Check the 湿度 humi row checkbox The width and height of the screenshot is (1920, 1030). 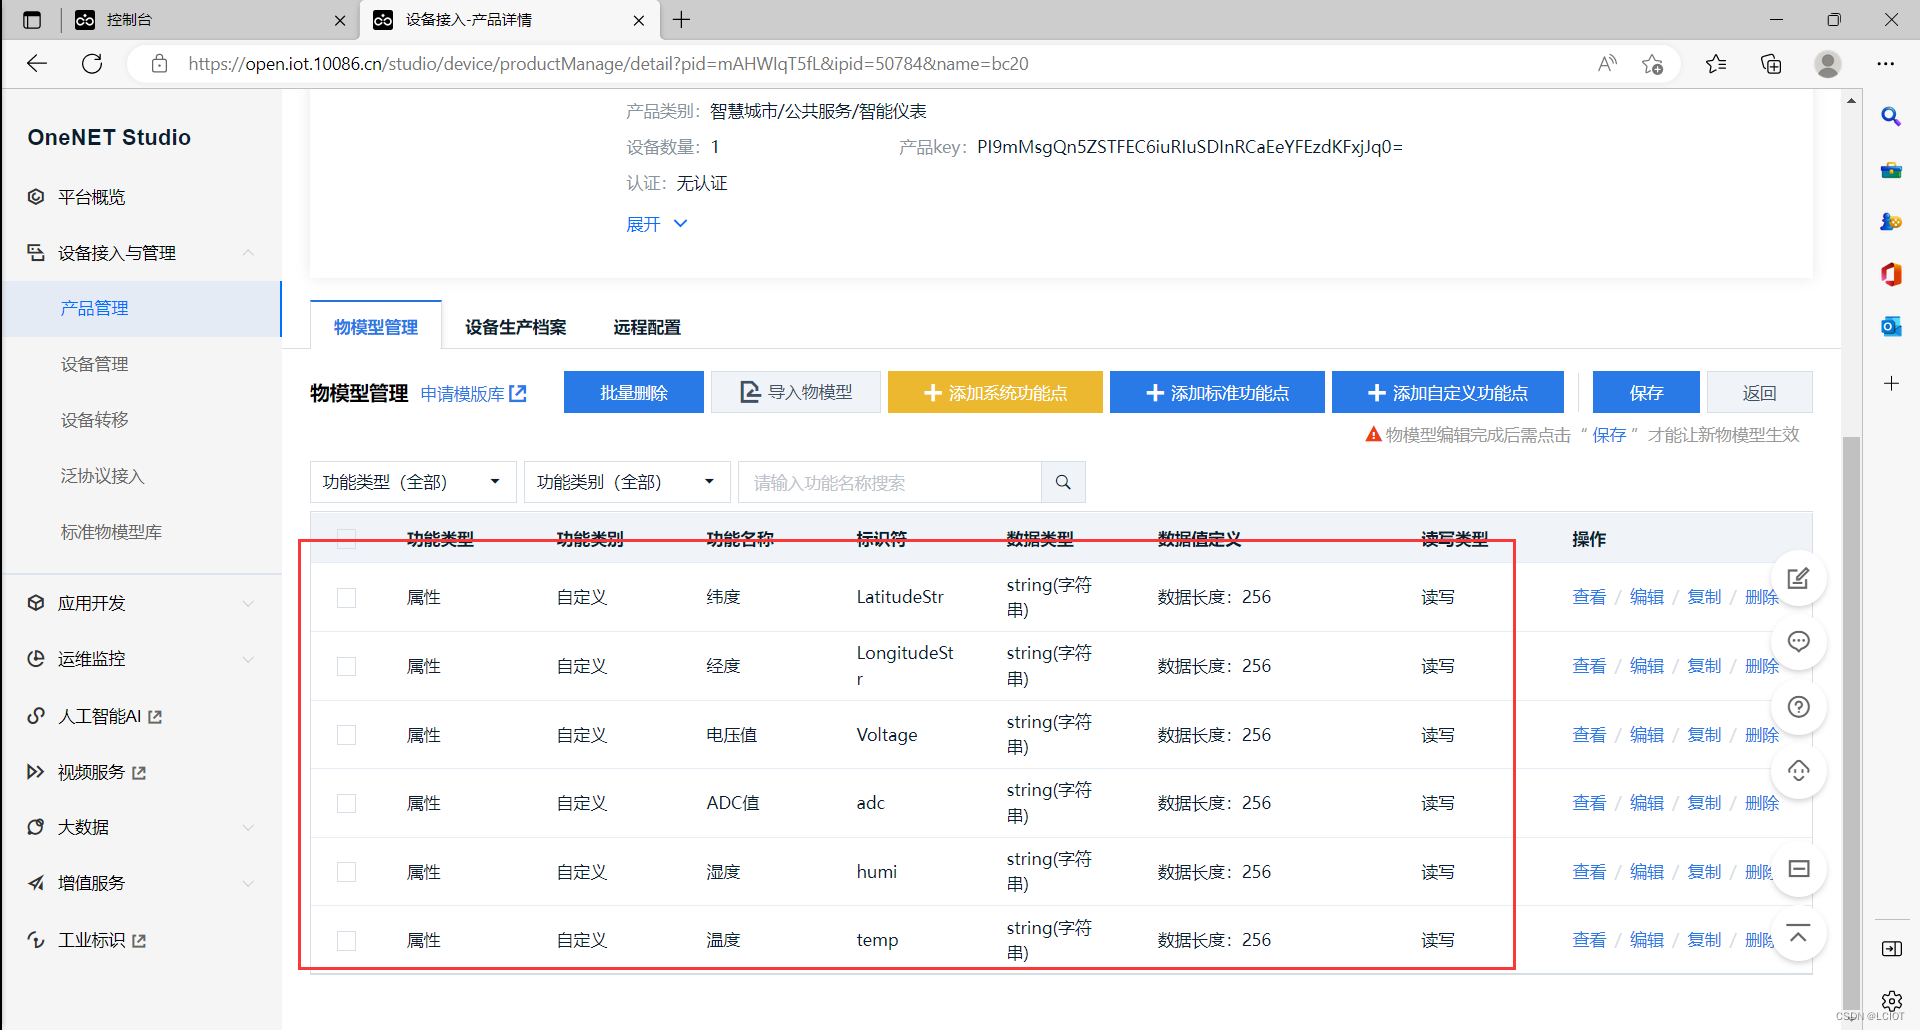click(346, 872)
